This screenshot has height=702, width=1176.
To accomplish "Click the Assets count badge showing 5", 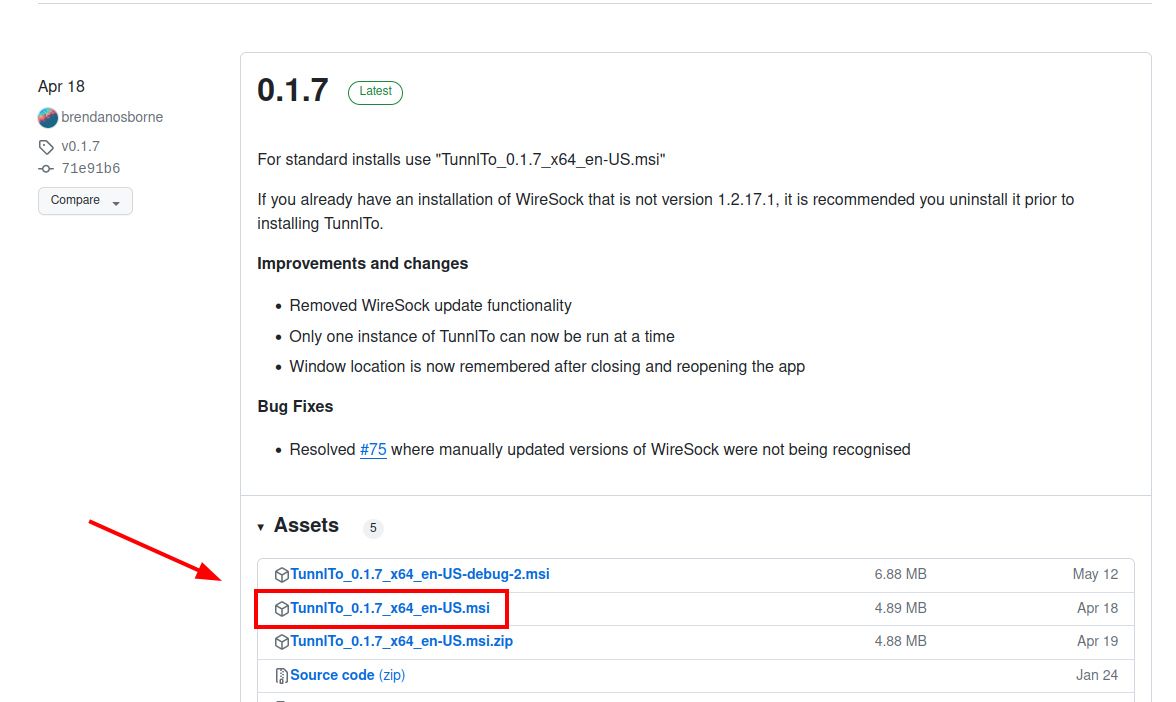I will tap(373, 528).
